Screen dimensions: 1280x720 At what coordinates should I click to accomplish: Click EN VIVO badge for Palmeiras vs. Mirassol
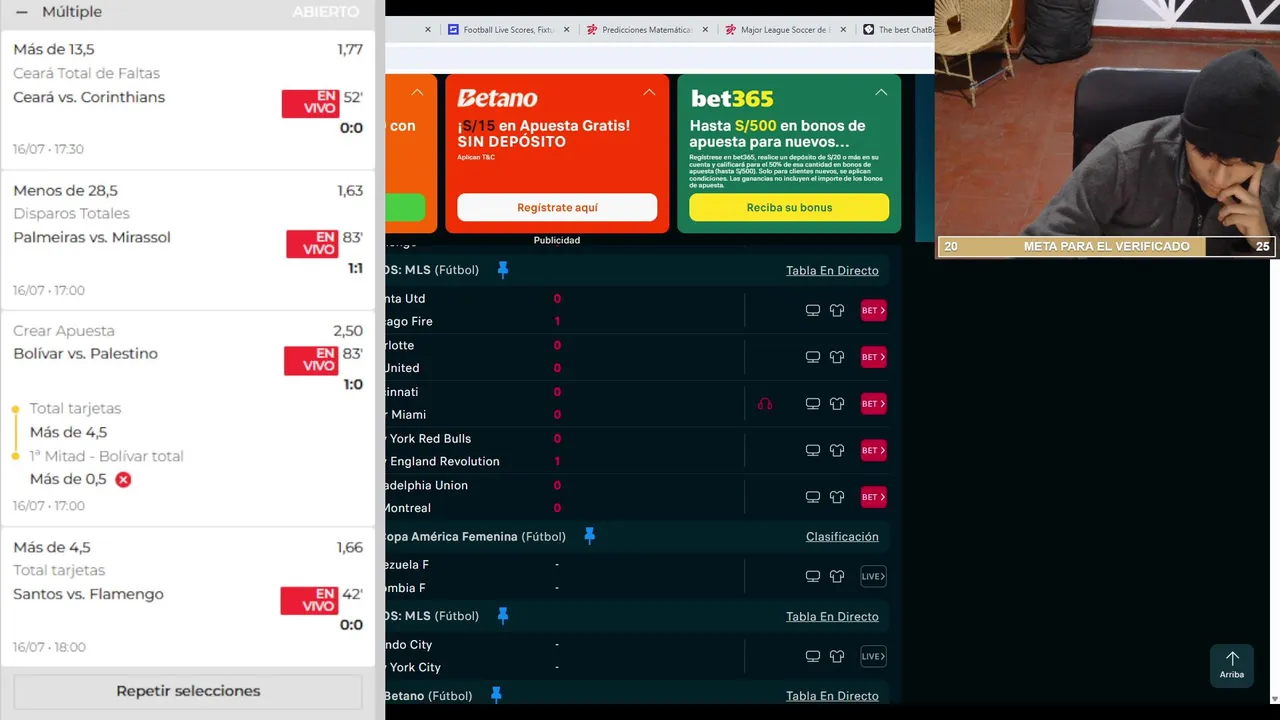(x=312, y=244)
